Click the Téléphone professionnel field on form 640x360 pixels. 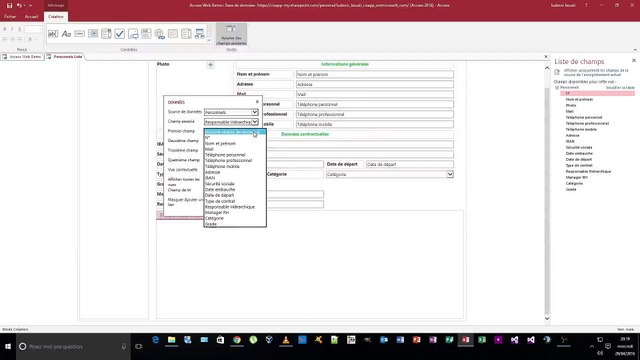375,114
